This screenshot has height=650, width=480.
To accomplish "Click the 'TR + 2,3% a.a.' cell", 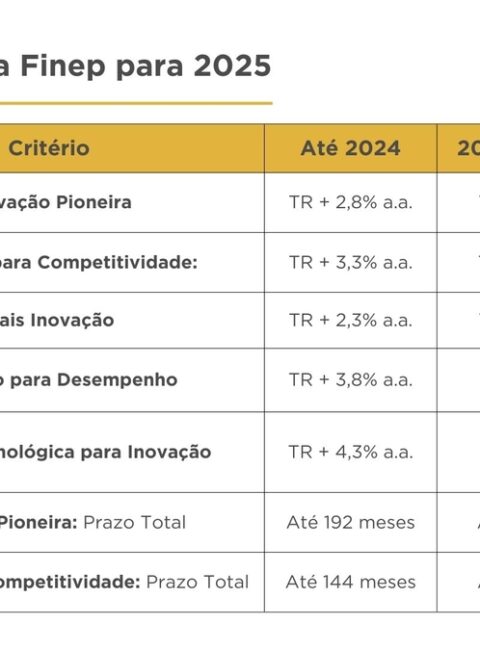I will [x=351, y=320].
